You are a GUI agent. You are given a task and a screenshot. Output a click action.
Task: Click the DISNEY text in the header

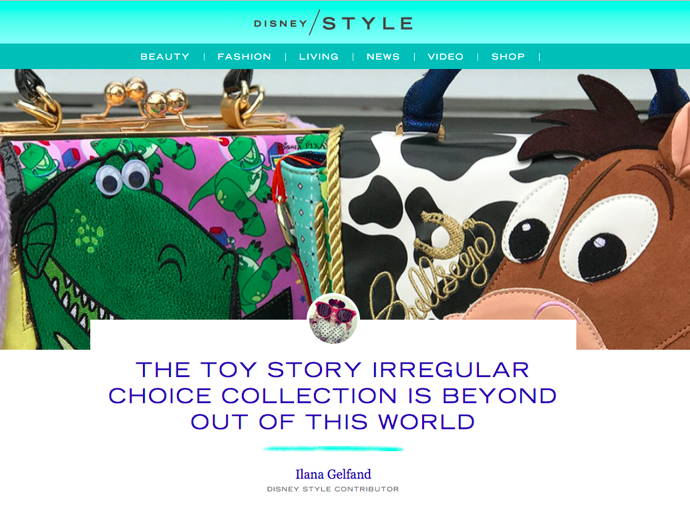coord(280,23)
